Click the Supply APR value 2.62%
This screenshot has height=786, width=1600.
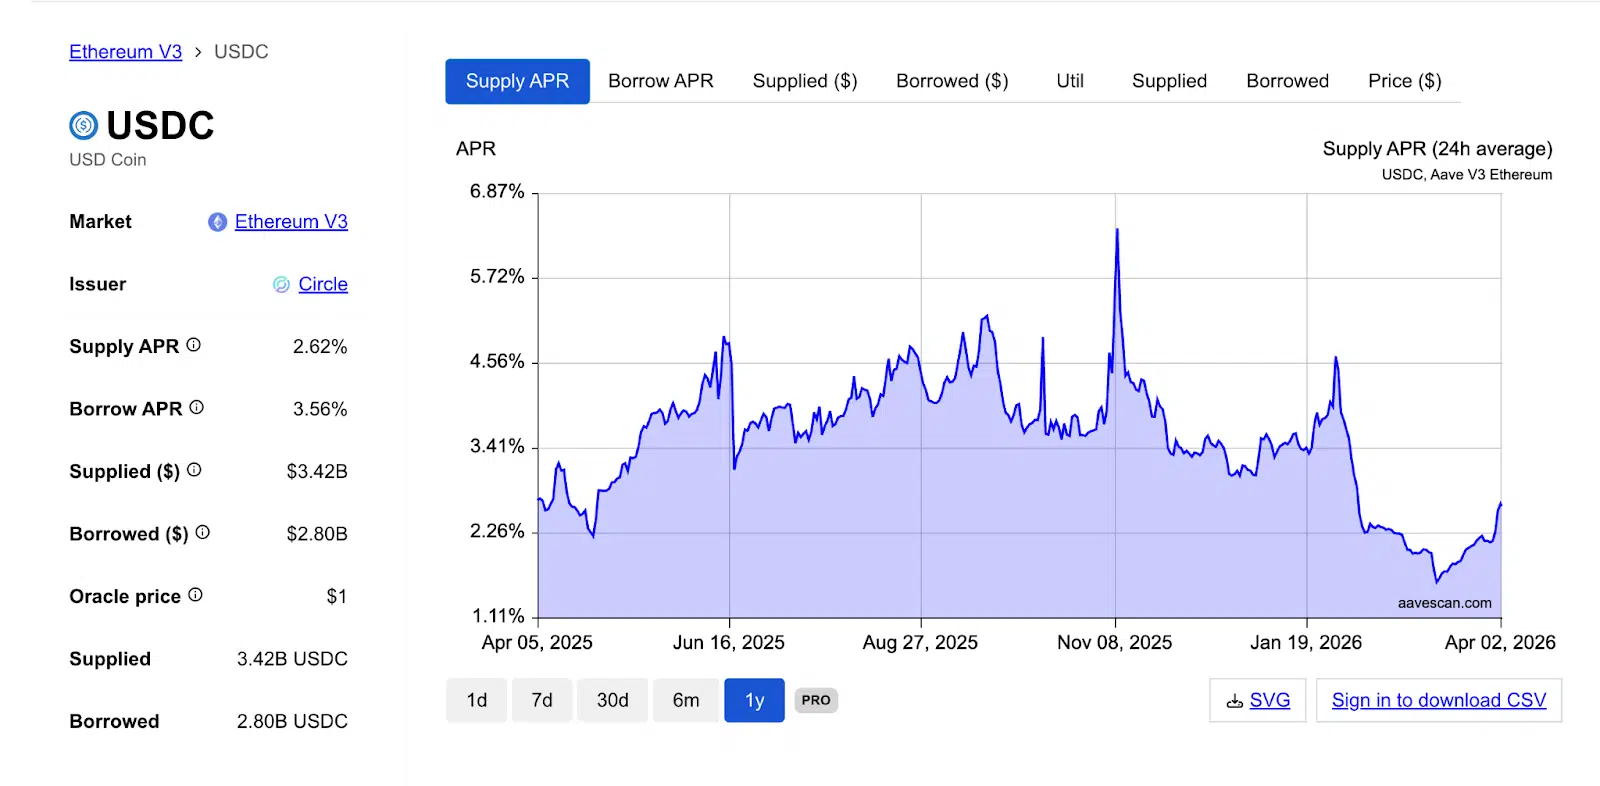click(x=320, y=347)
